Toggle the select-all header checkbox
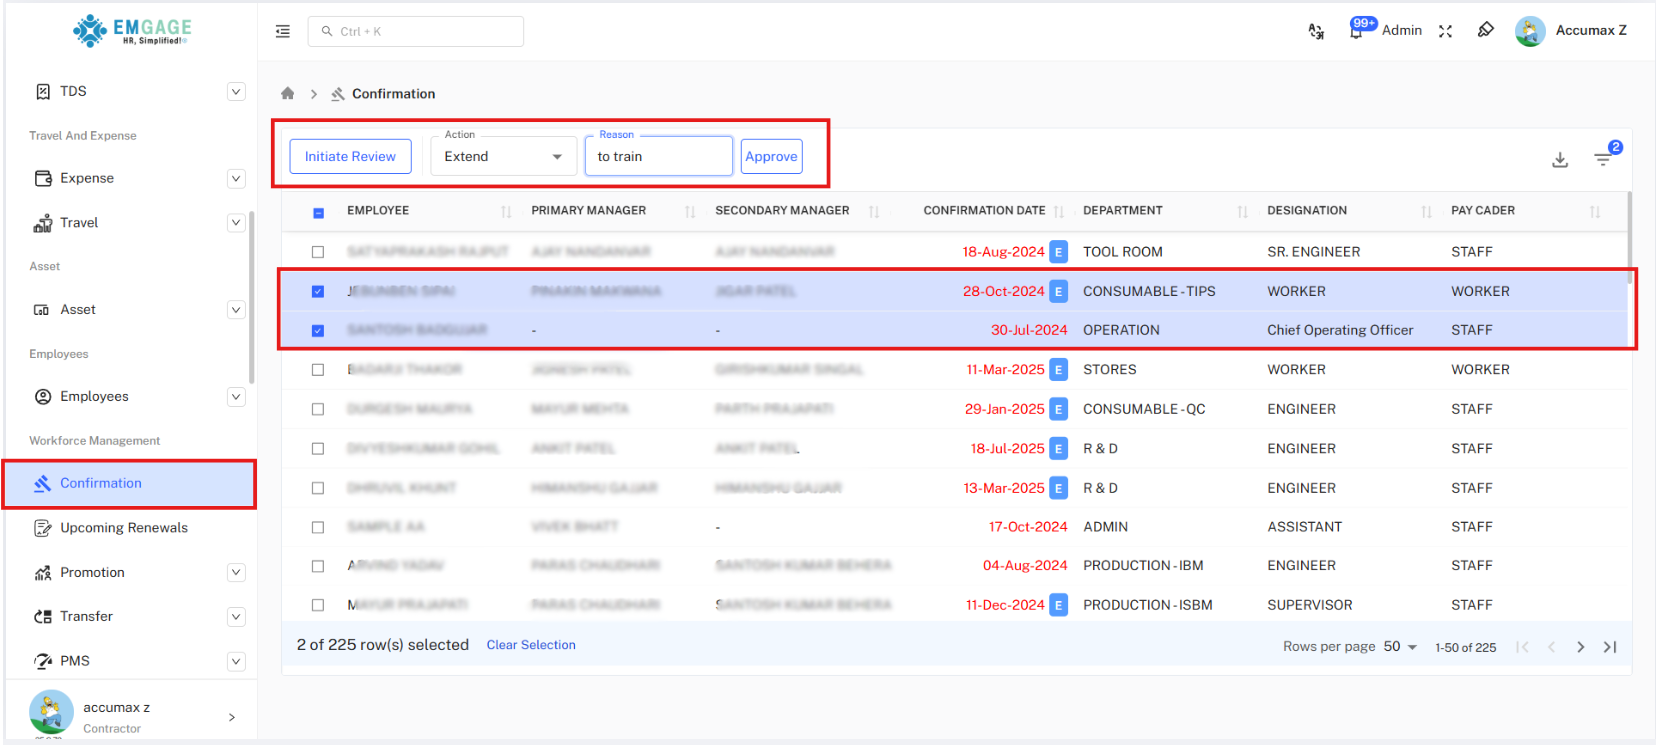The image size is (1656, 745). pos(318,212)
